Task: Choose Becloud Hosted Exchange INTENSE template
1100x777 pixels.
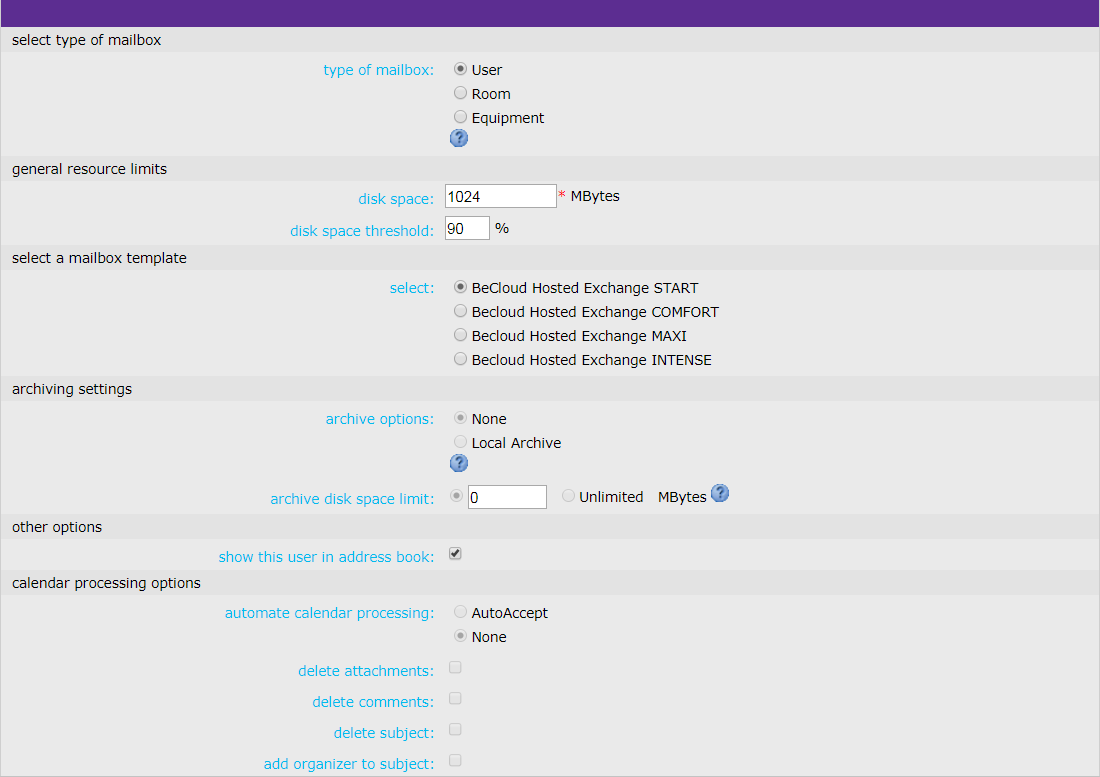Action: point(460,359)
